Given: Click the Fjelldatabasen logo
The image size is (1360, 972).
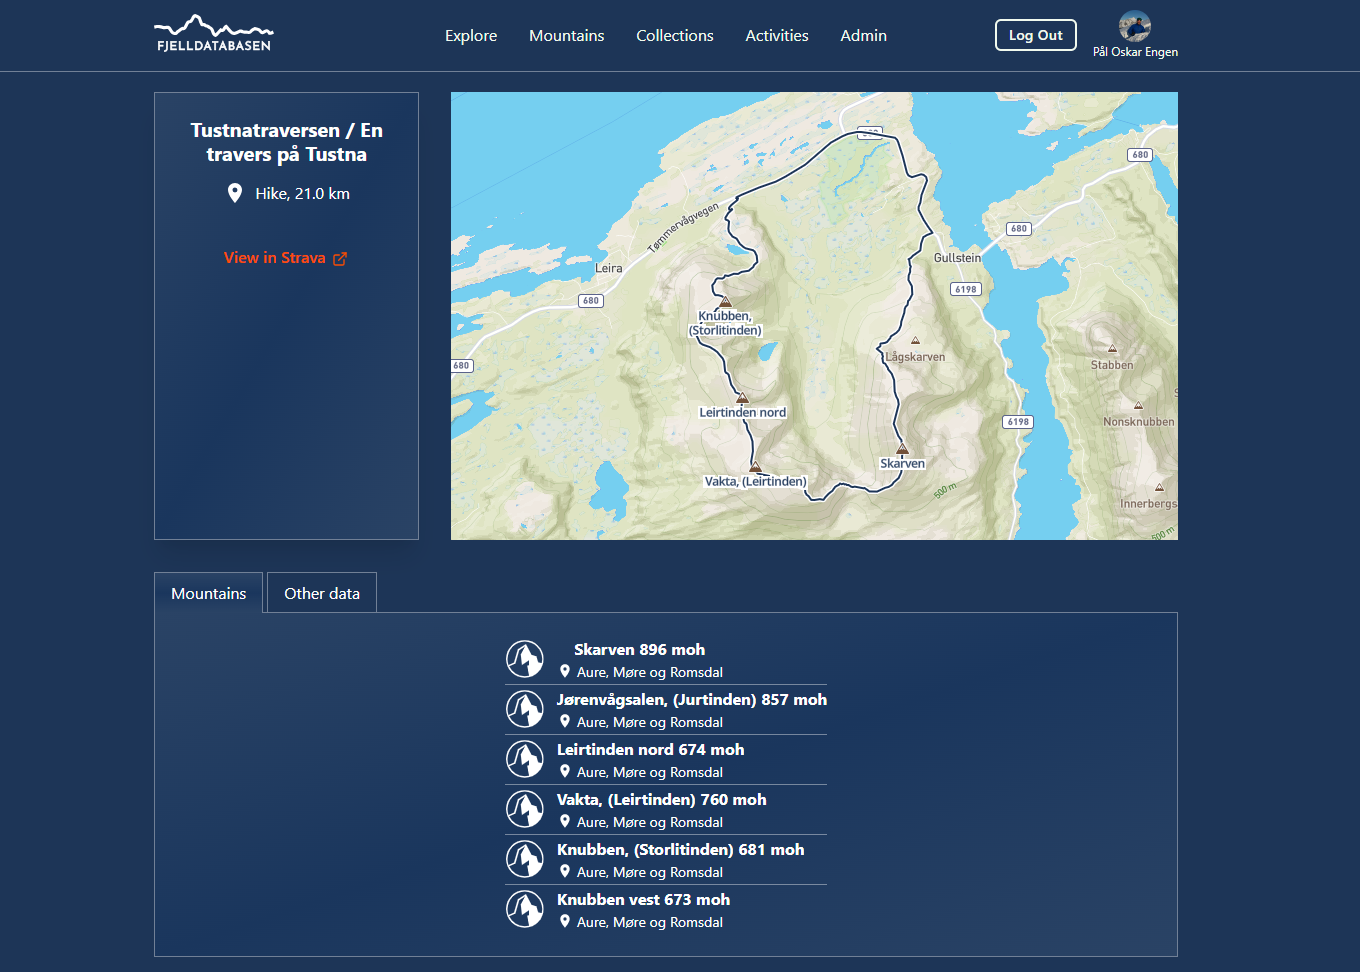Looking at the screenshot, I should click(x=213, y=34).
